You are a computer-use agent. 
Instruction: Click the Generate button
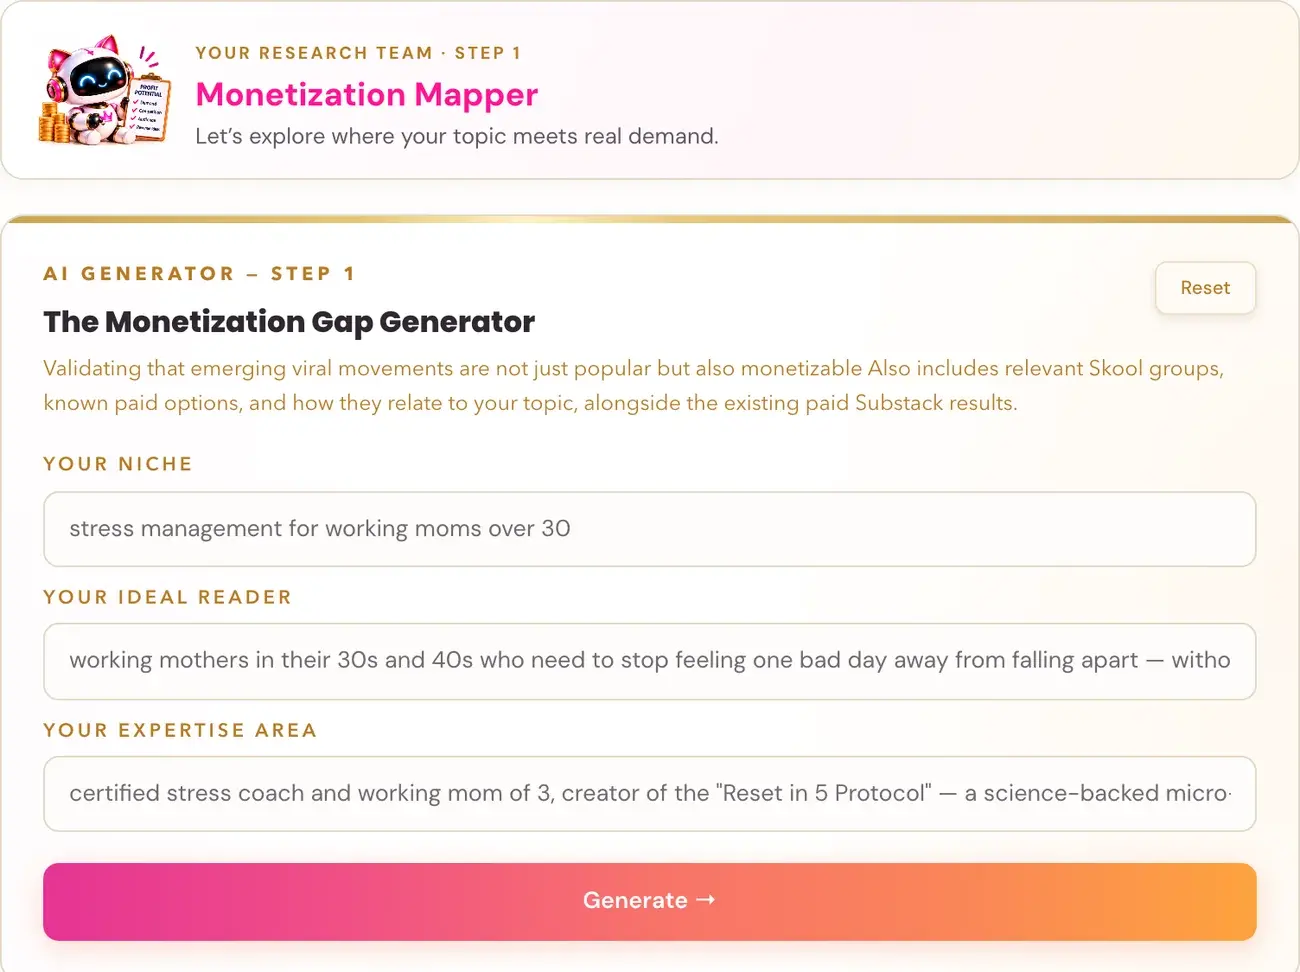(649, 901)
